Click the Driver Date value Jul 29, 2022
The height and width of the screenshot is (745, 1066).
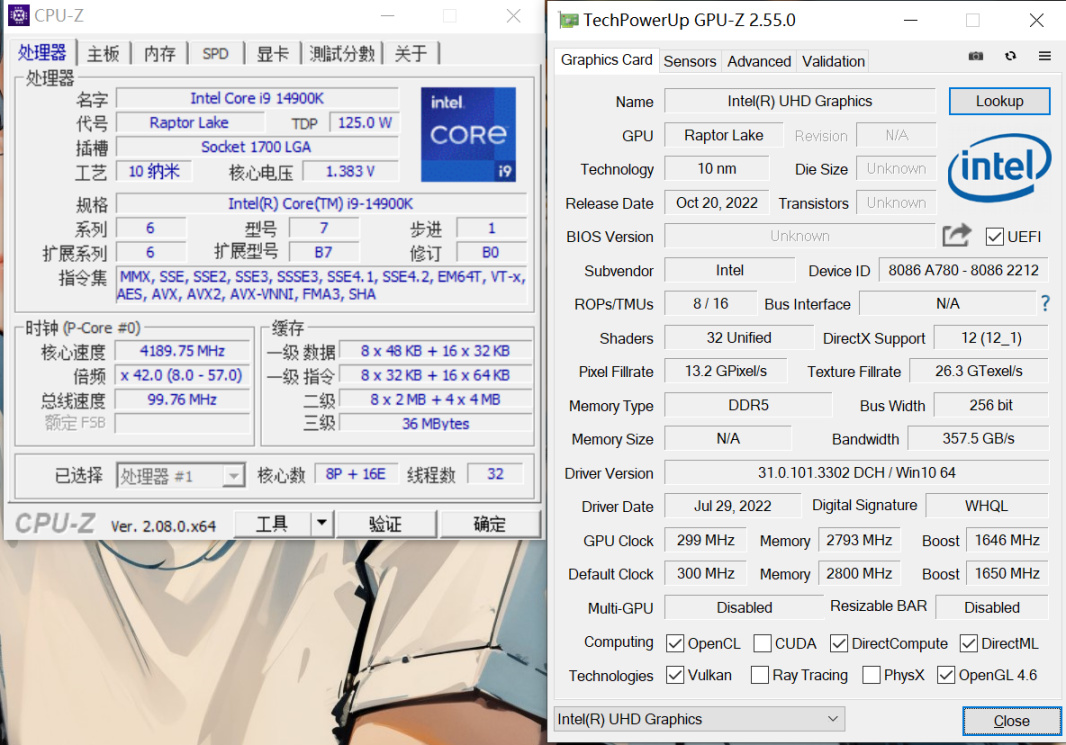732,506
